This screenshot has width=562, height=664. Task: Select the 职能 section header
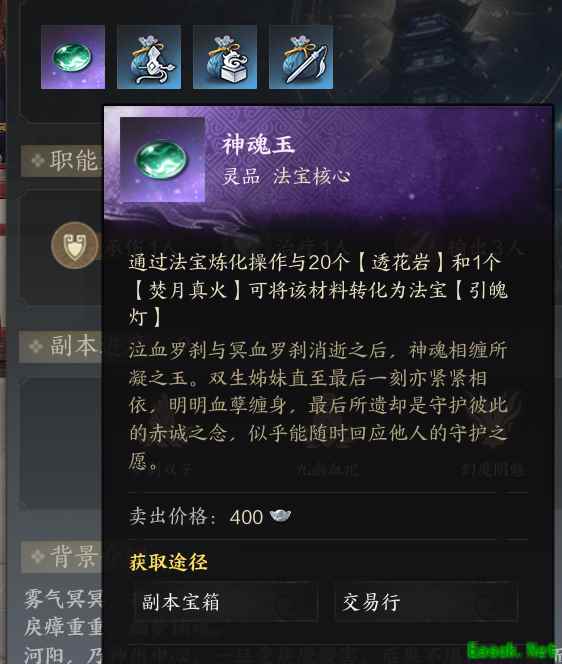tap(62, 161)
